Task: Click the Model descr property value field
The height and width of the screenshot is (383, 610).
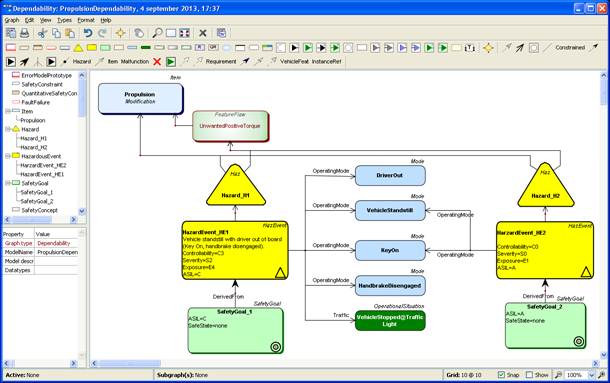Action: click(x=57, y=261)
